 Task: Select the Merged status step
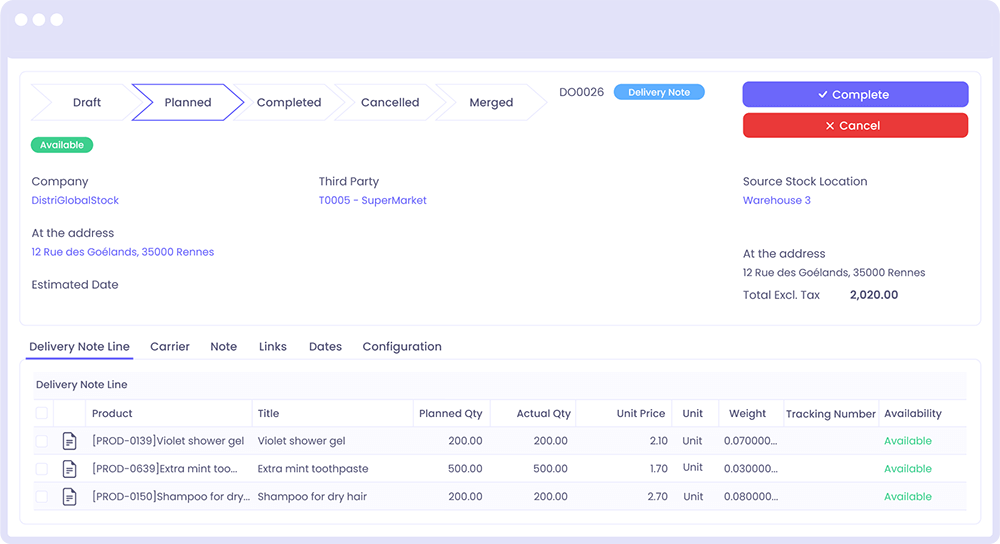(x=491, y=102)
